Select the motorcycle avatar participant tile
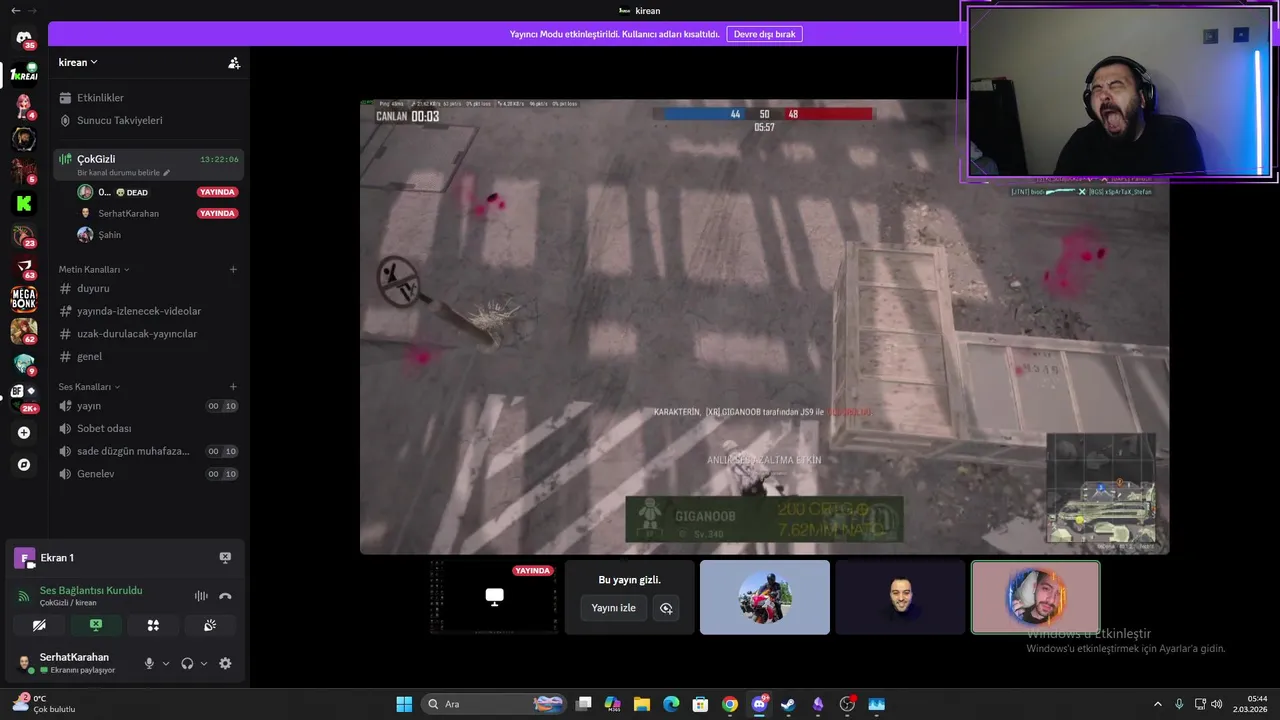This screenshot has height=720, width=1280. 765,597
